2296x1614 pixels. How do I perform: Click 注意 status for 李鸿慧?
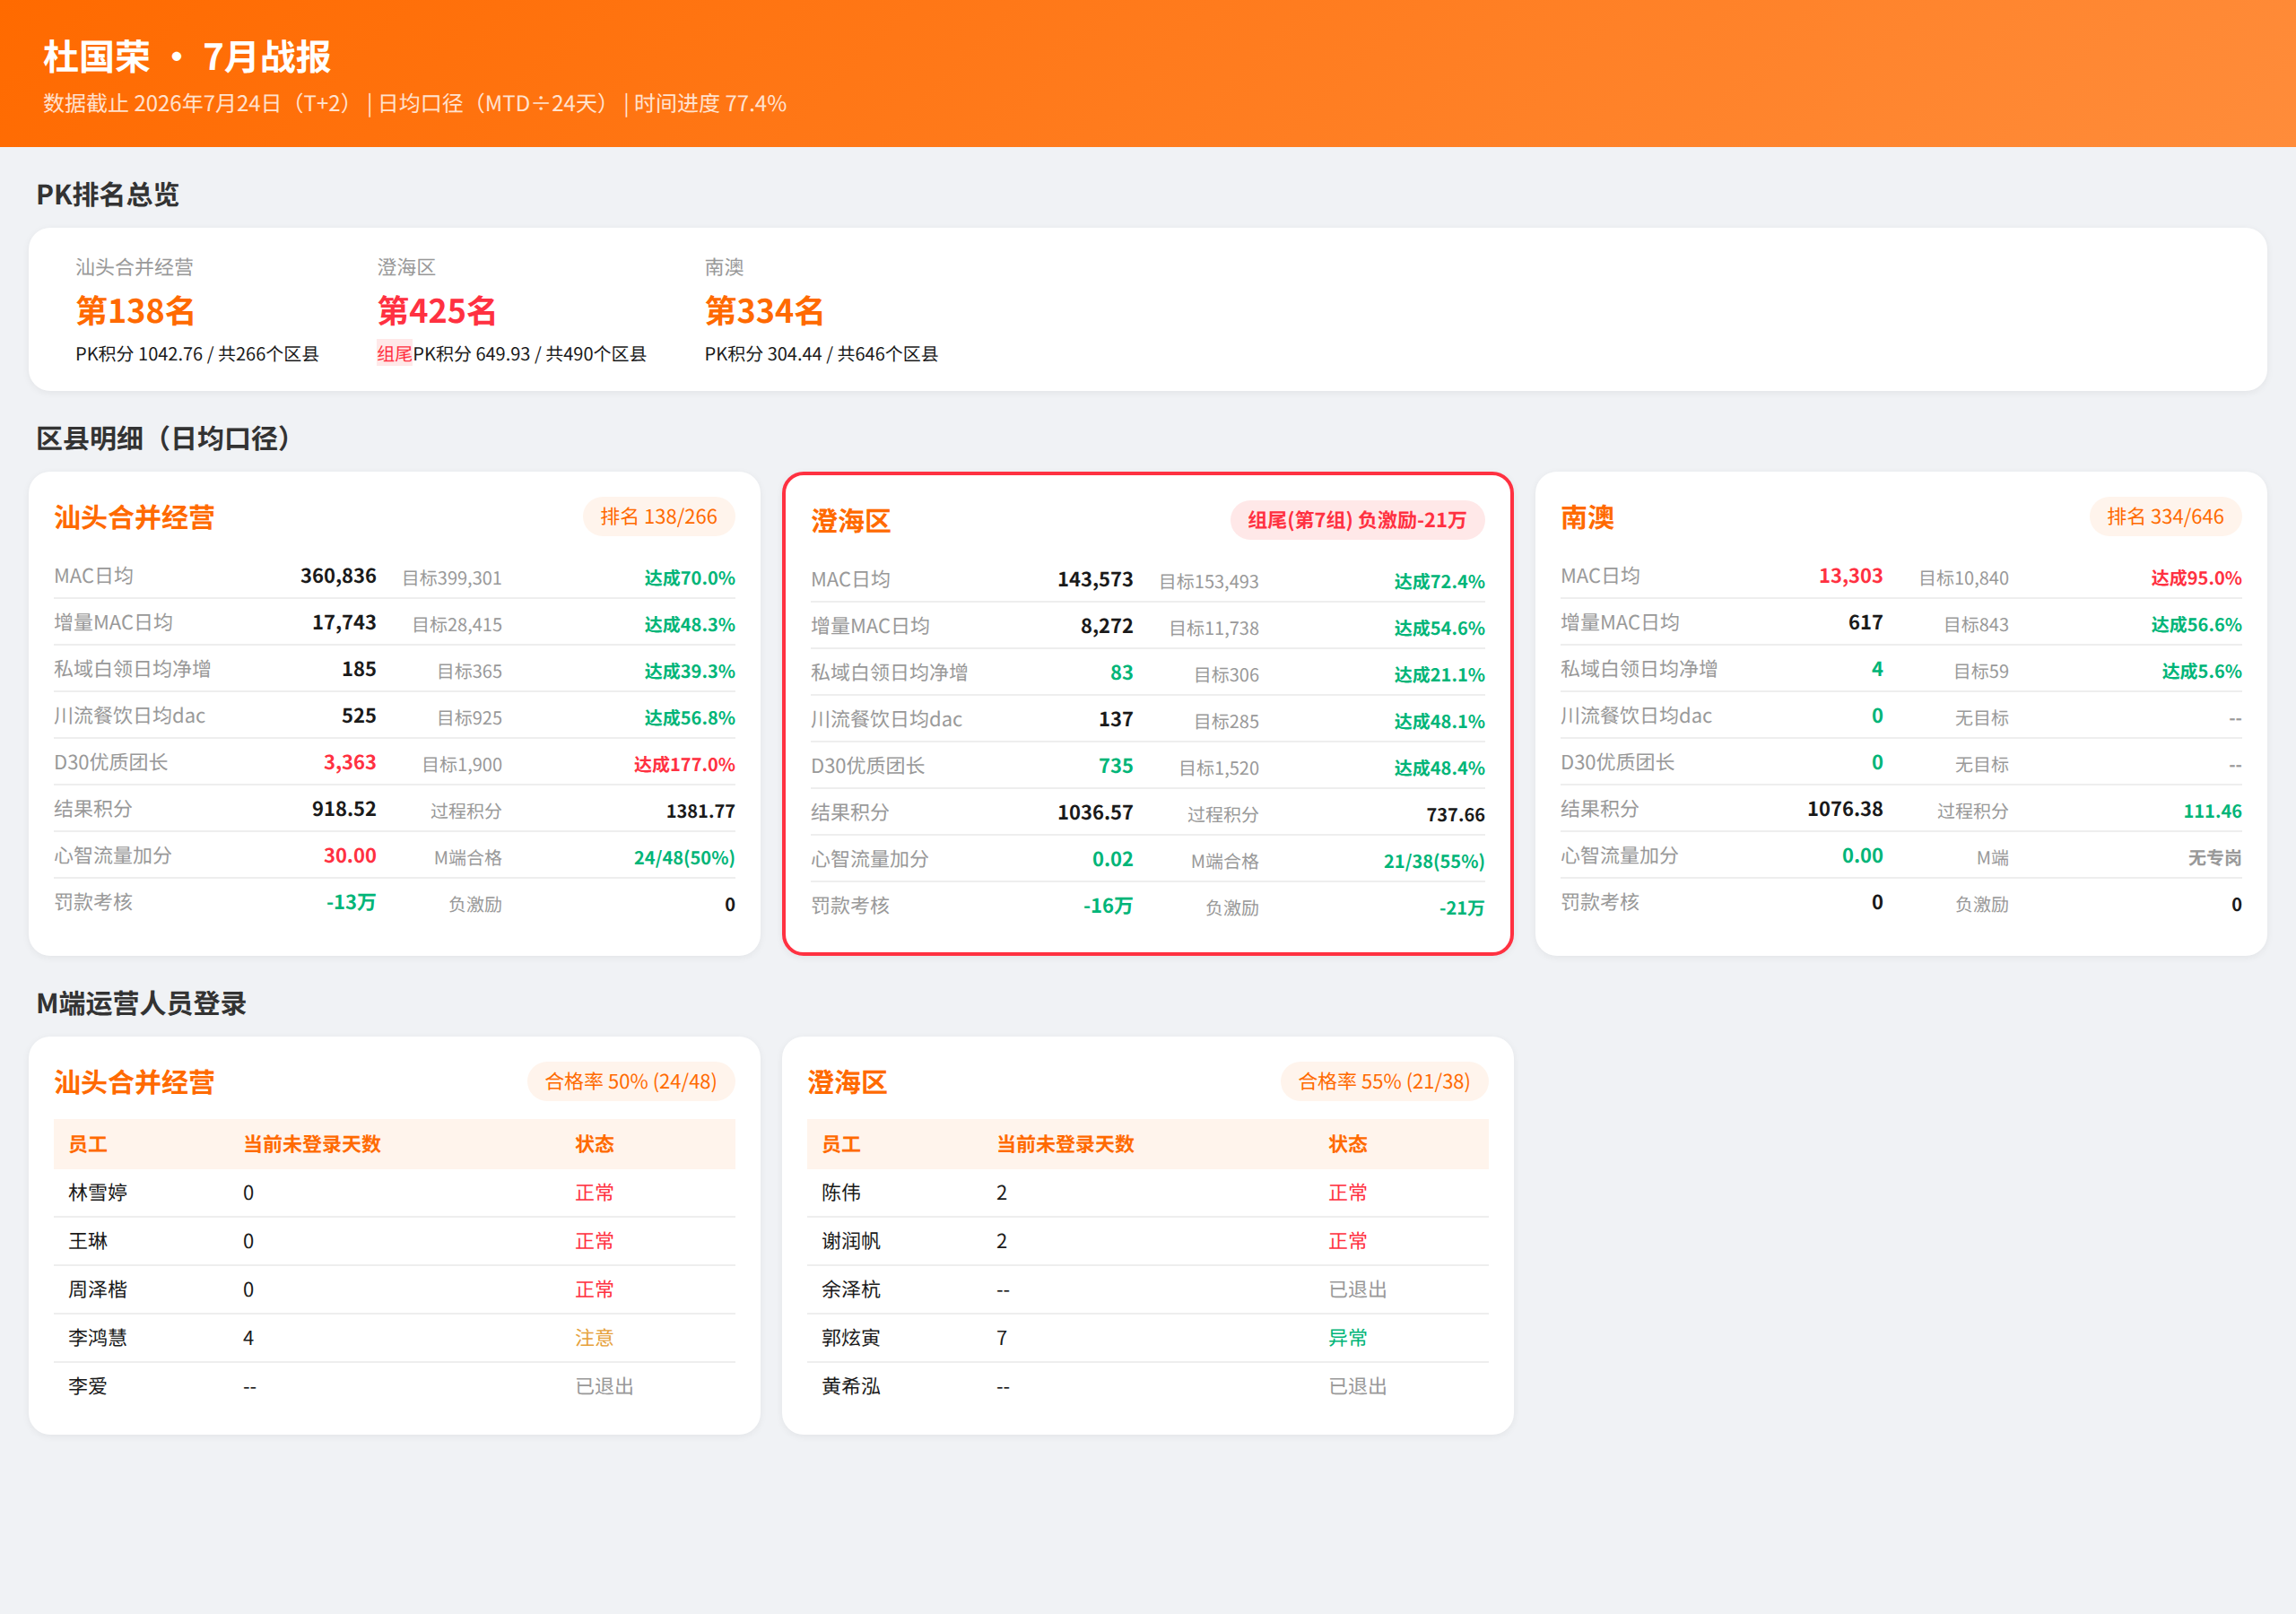pyautogui.click(x=594, y=1338)
